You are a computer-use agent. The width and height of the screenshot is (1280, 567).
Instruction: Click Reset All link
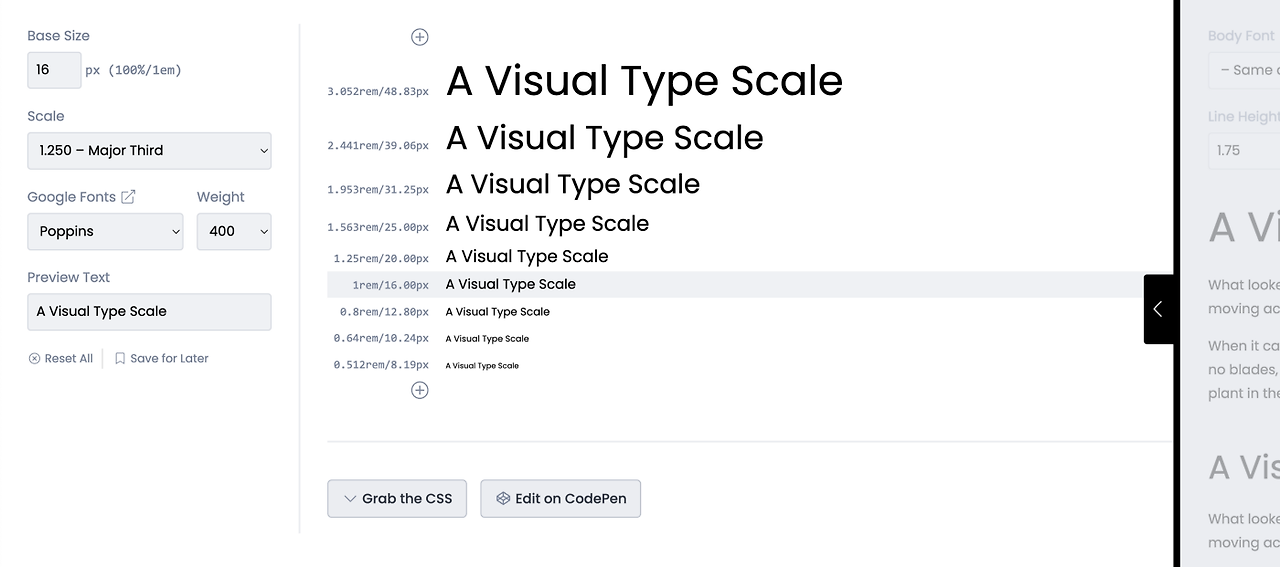(x=61, y=358)
